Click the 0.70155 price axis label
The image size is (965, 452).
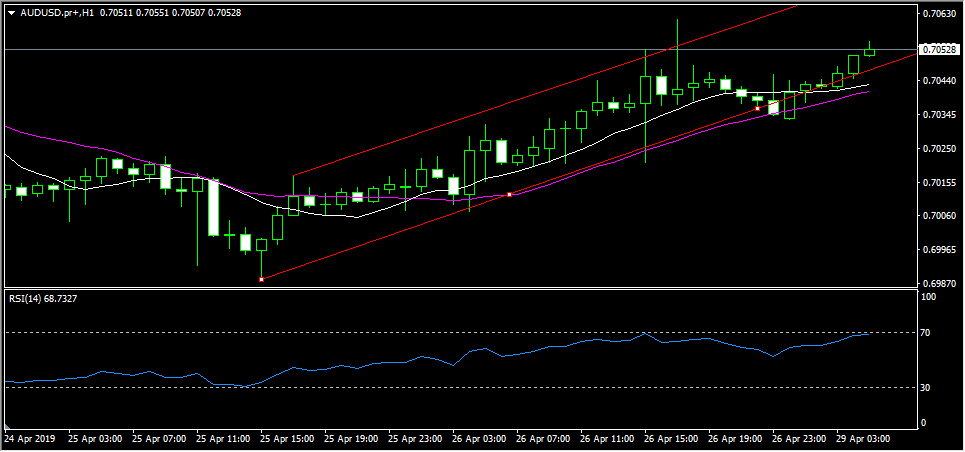point(939,182)
